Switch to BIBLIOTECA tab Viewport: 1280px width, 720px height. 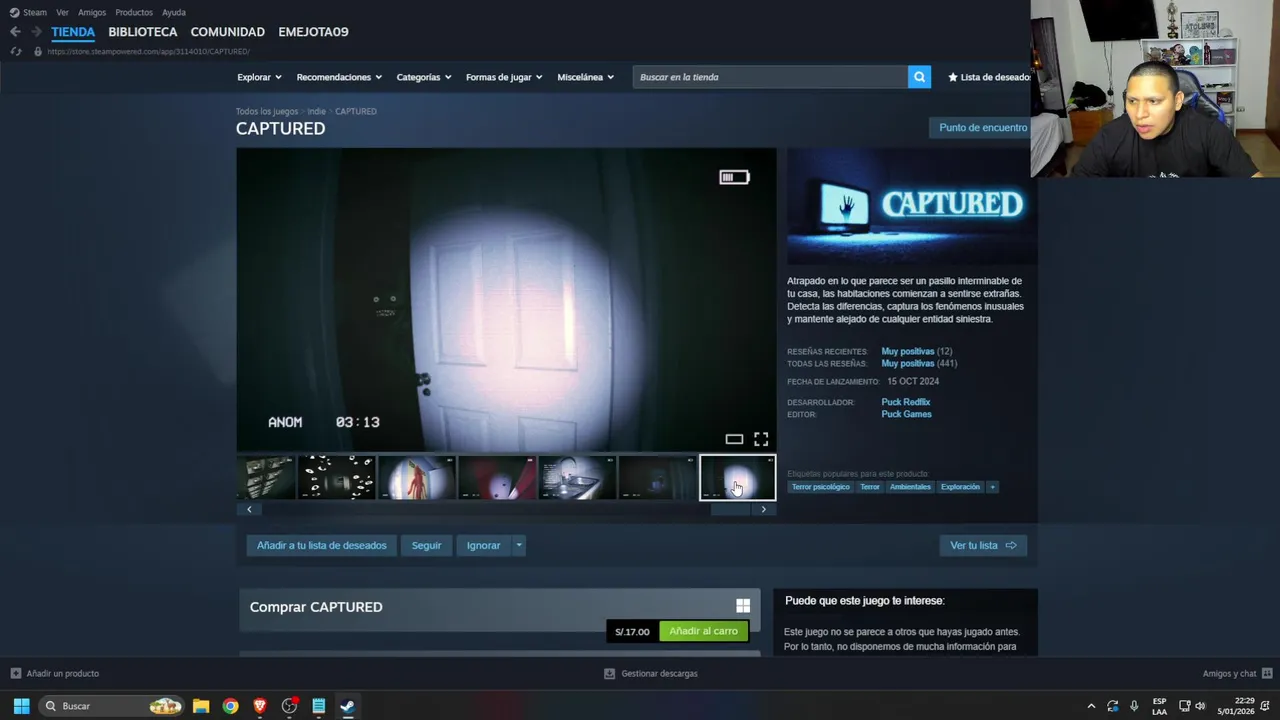(x=143, y=32)
